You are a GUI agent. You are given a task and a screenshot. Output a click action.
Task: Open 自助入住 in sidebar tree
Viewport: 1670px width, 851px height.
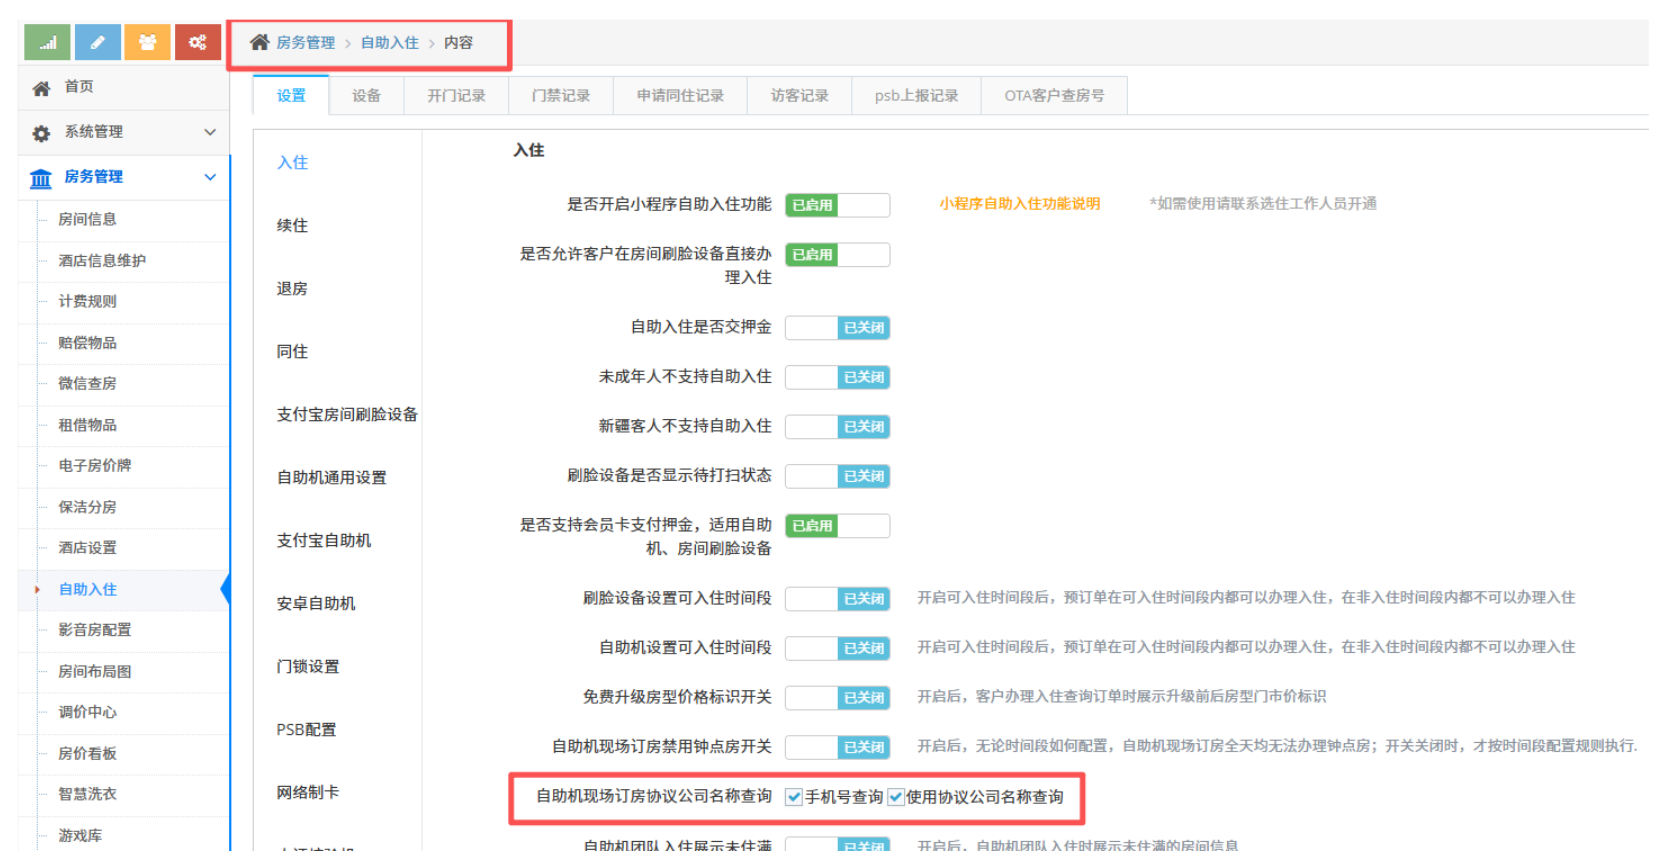87,590
